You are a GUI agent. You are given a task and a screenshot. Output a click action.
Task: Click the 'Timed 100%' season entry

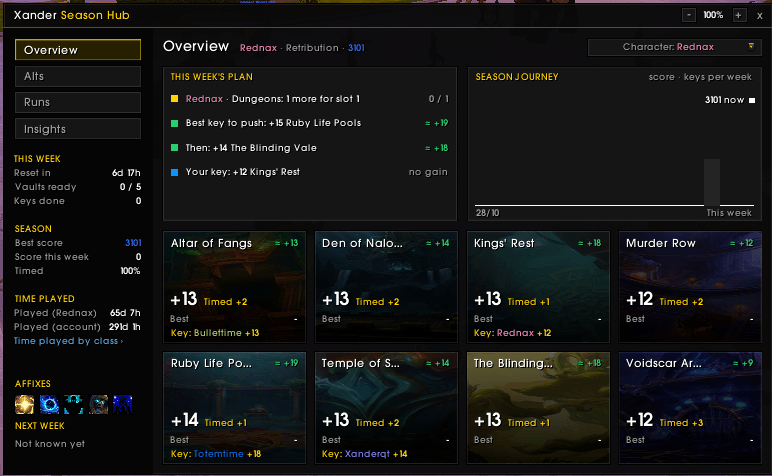coord(77,271)
